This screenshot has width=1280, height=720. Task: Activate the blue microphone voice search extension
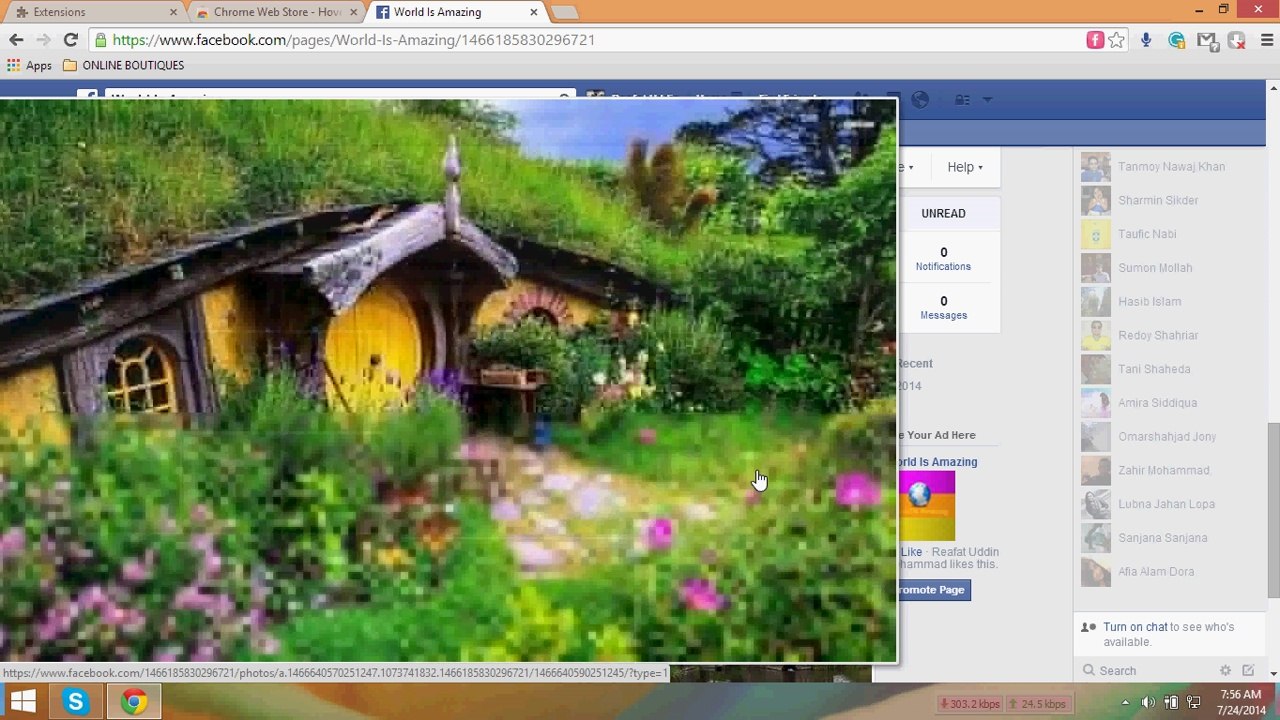click(x=1146, y=40)
